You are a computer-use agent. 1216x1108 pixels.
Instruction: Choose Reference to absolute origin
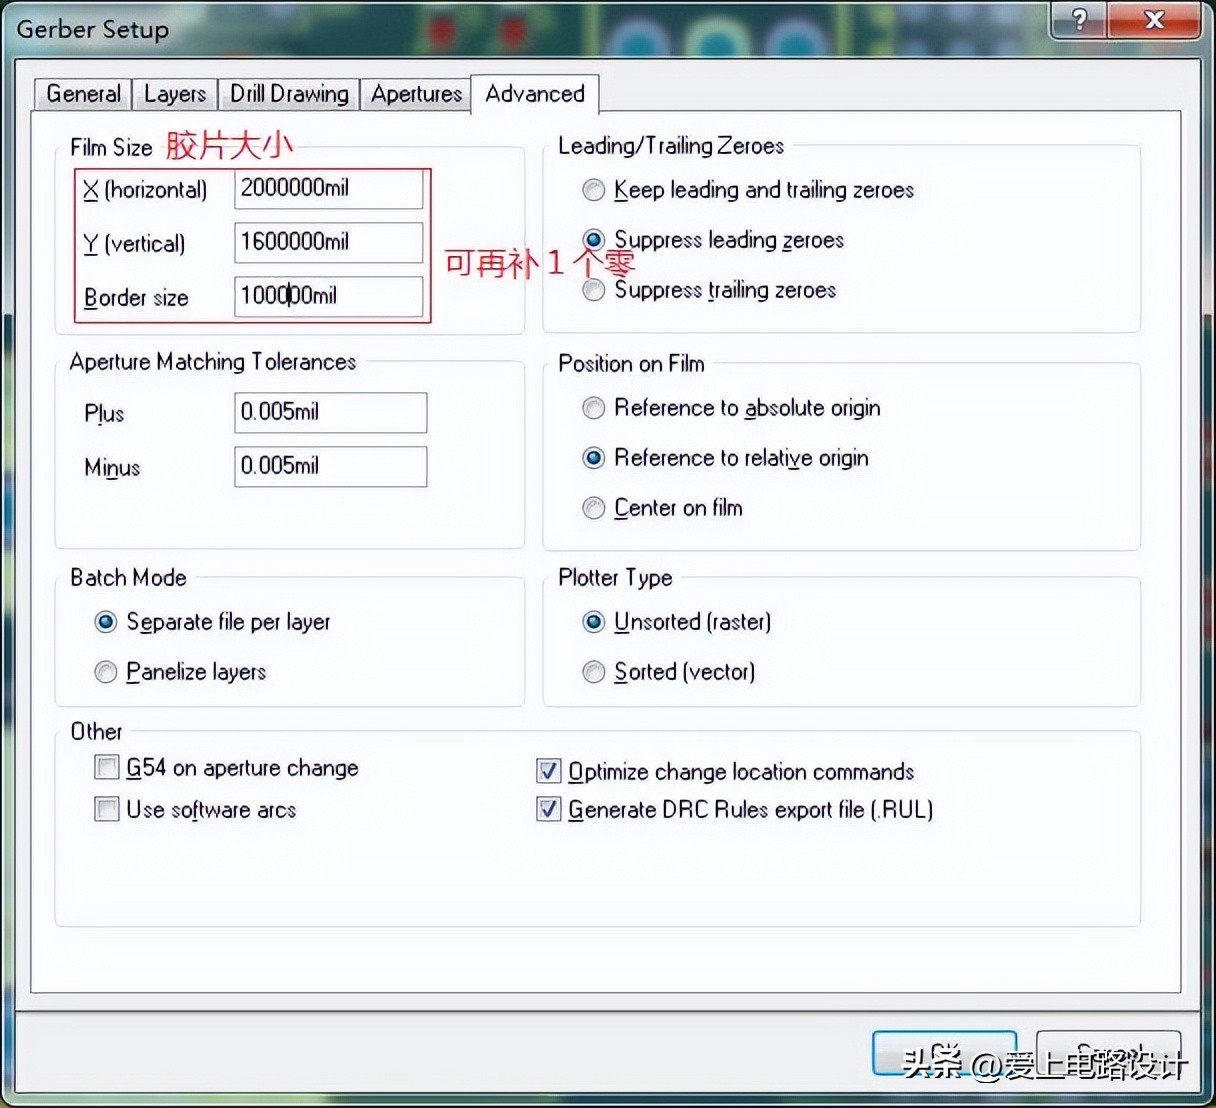[593, 408]
